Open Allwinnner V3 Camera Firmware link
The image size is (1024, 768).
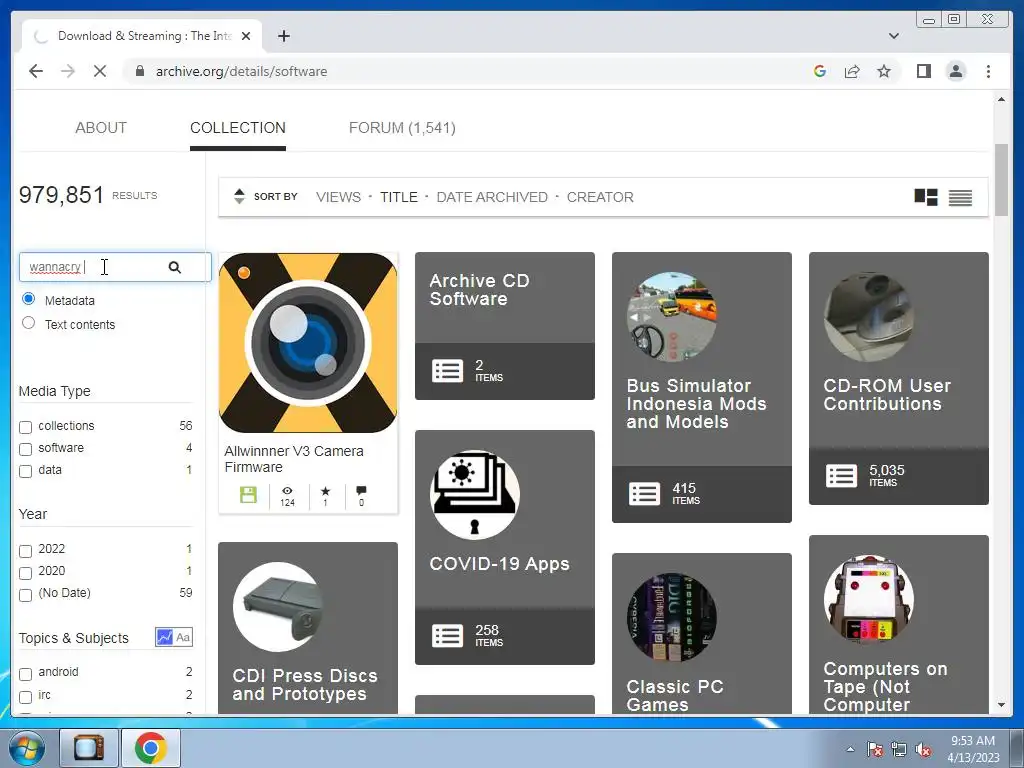pyautogui.click(x=294, y=459)
